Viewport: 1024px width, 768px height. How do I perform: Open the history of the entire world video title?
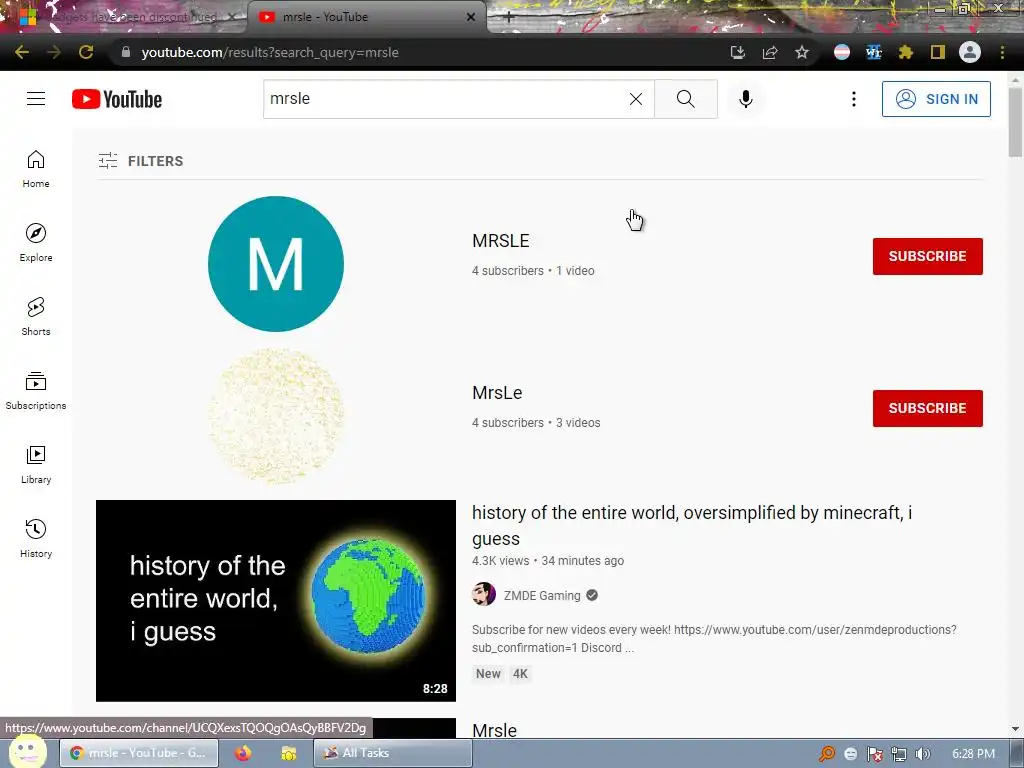click(x=692, y=525)
